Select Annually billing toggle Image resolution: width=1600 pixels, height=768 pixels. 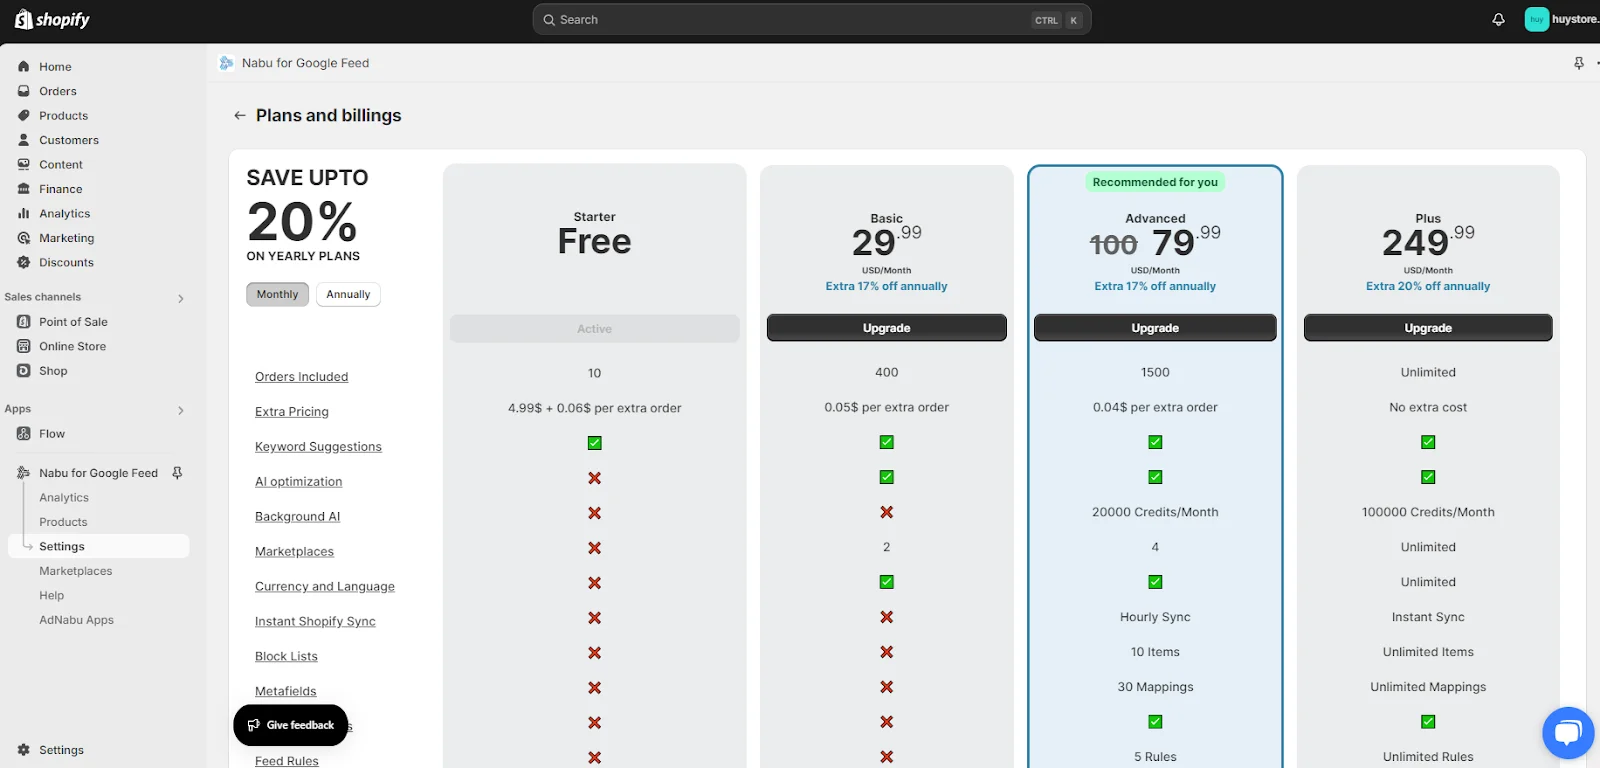(348, 294)
